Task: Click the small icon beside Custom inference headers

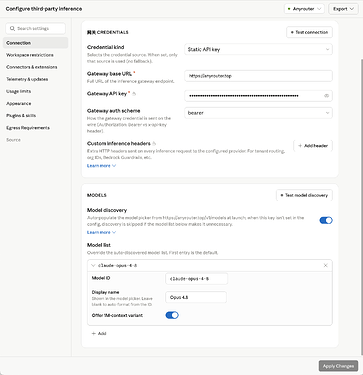Action: pyautogui.click(x=154, y=144)
